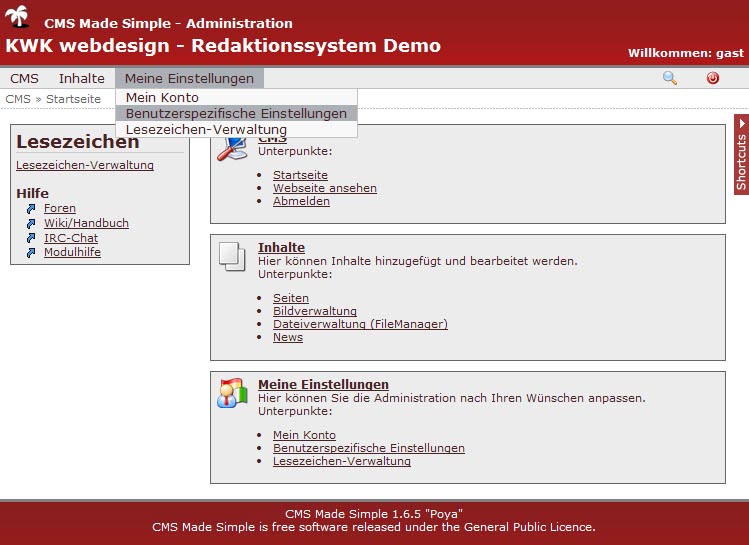Viewport: 749px width, 545px height.
Task: Click the 'CMS Made Simple 1.6.5 "Poya"' footer text
Action: [374, 514]
